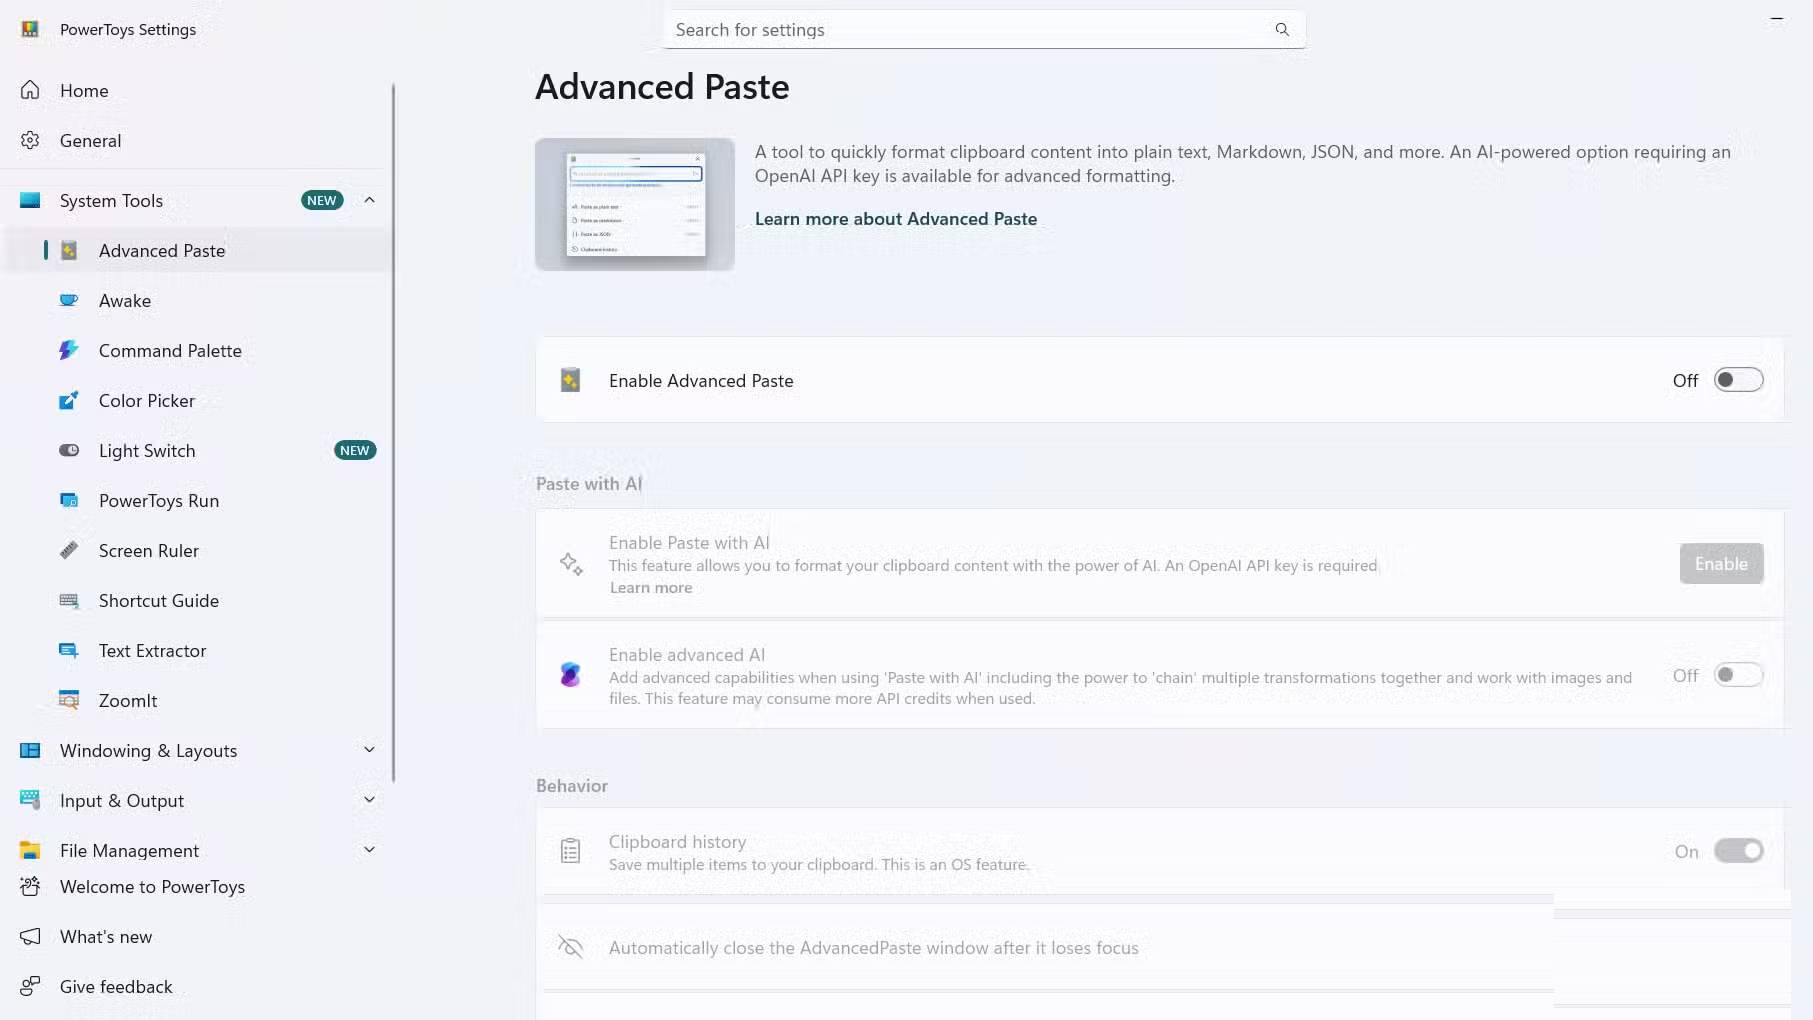1813x1020 pixels.
Task: Click the Advanced Paste preview thumbnail
Action: pos(635,204)
